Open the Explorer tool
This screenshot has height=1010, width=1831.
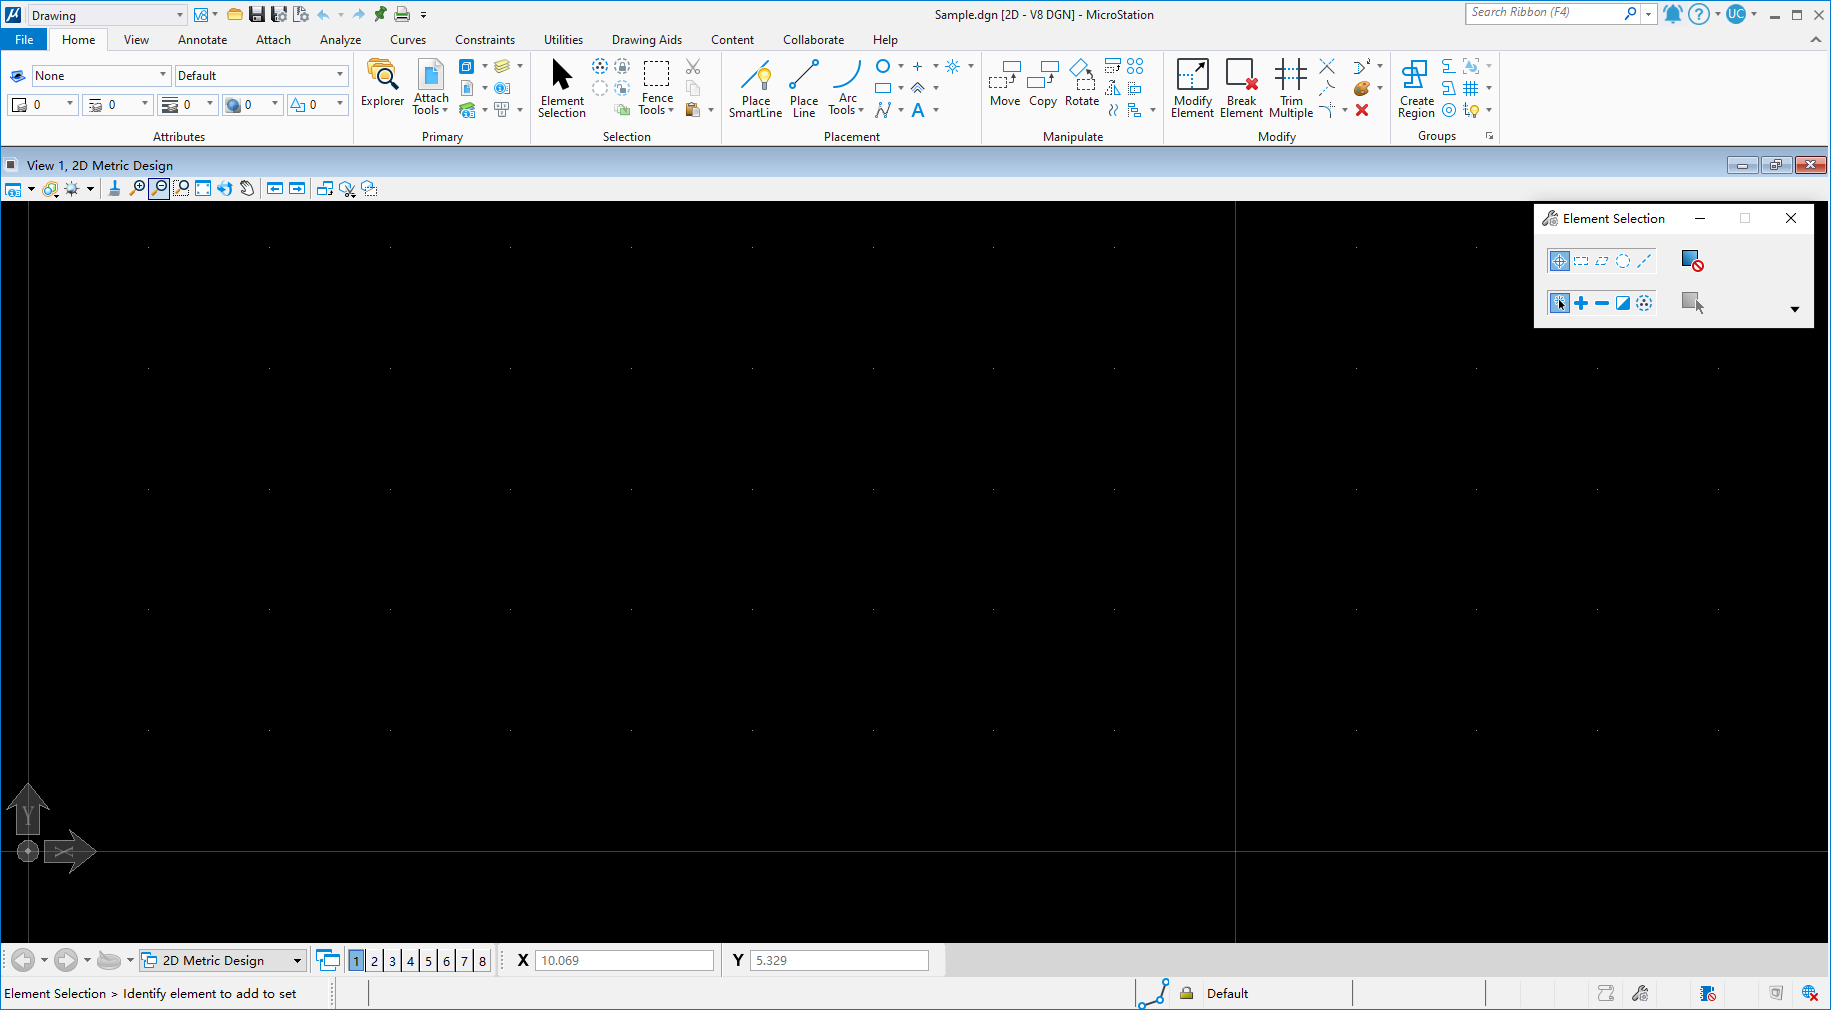[382, 83]
